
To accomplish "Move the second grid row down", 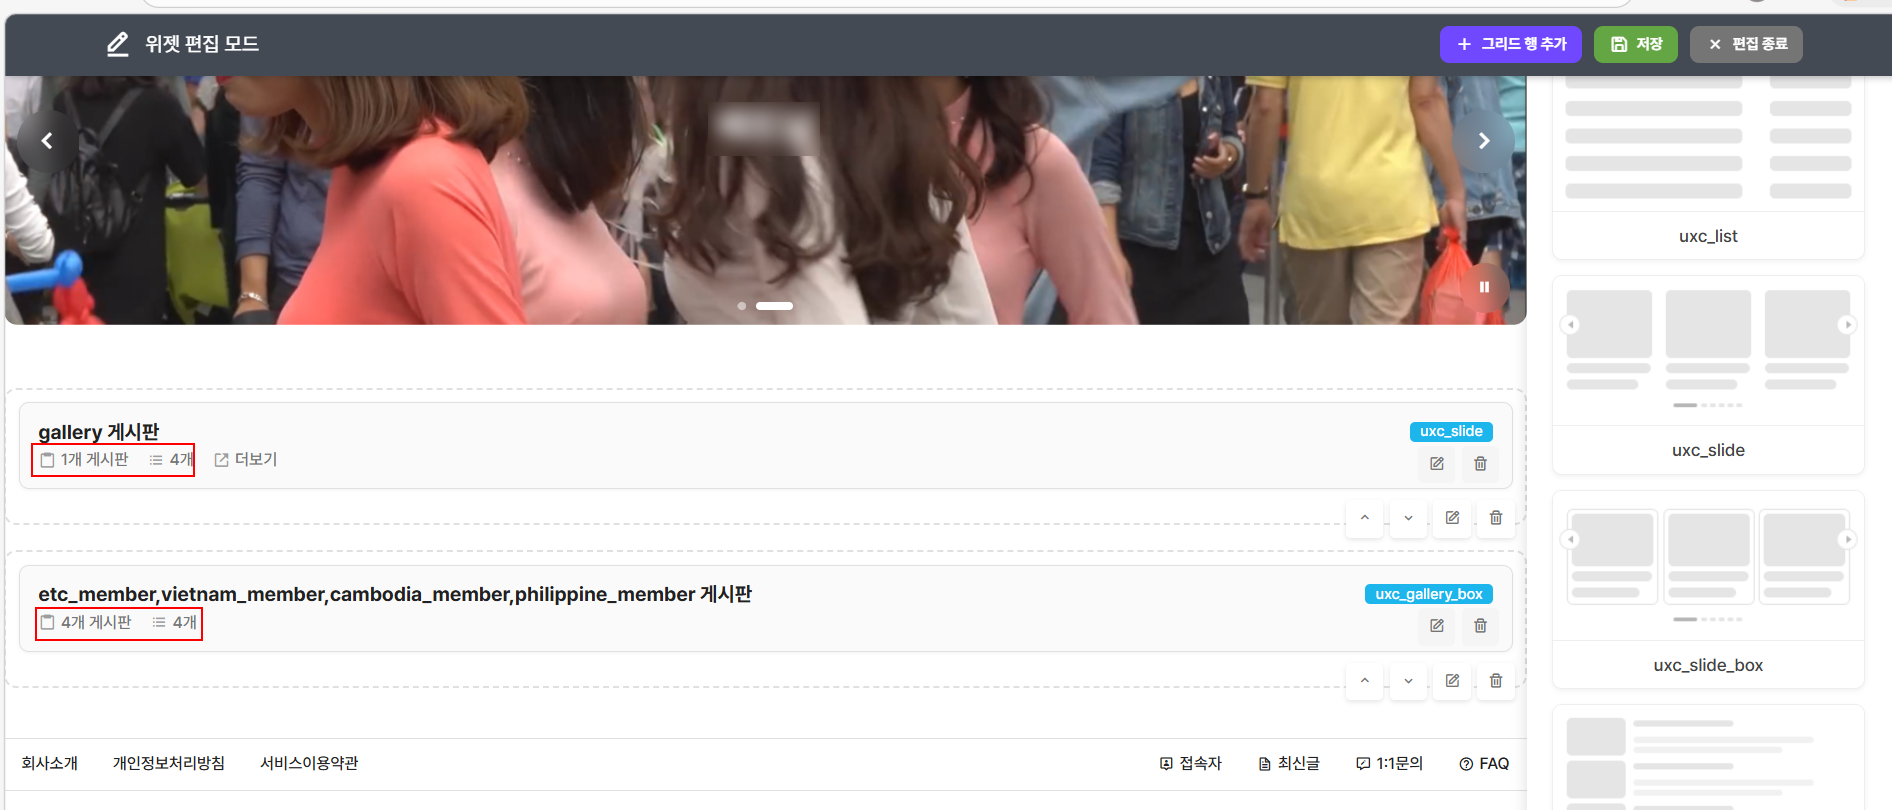I will point(1408,681).
